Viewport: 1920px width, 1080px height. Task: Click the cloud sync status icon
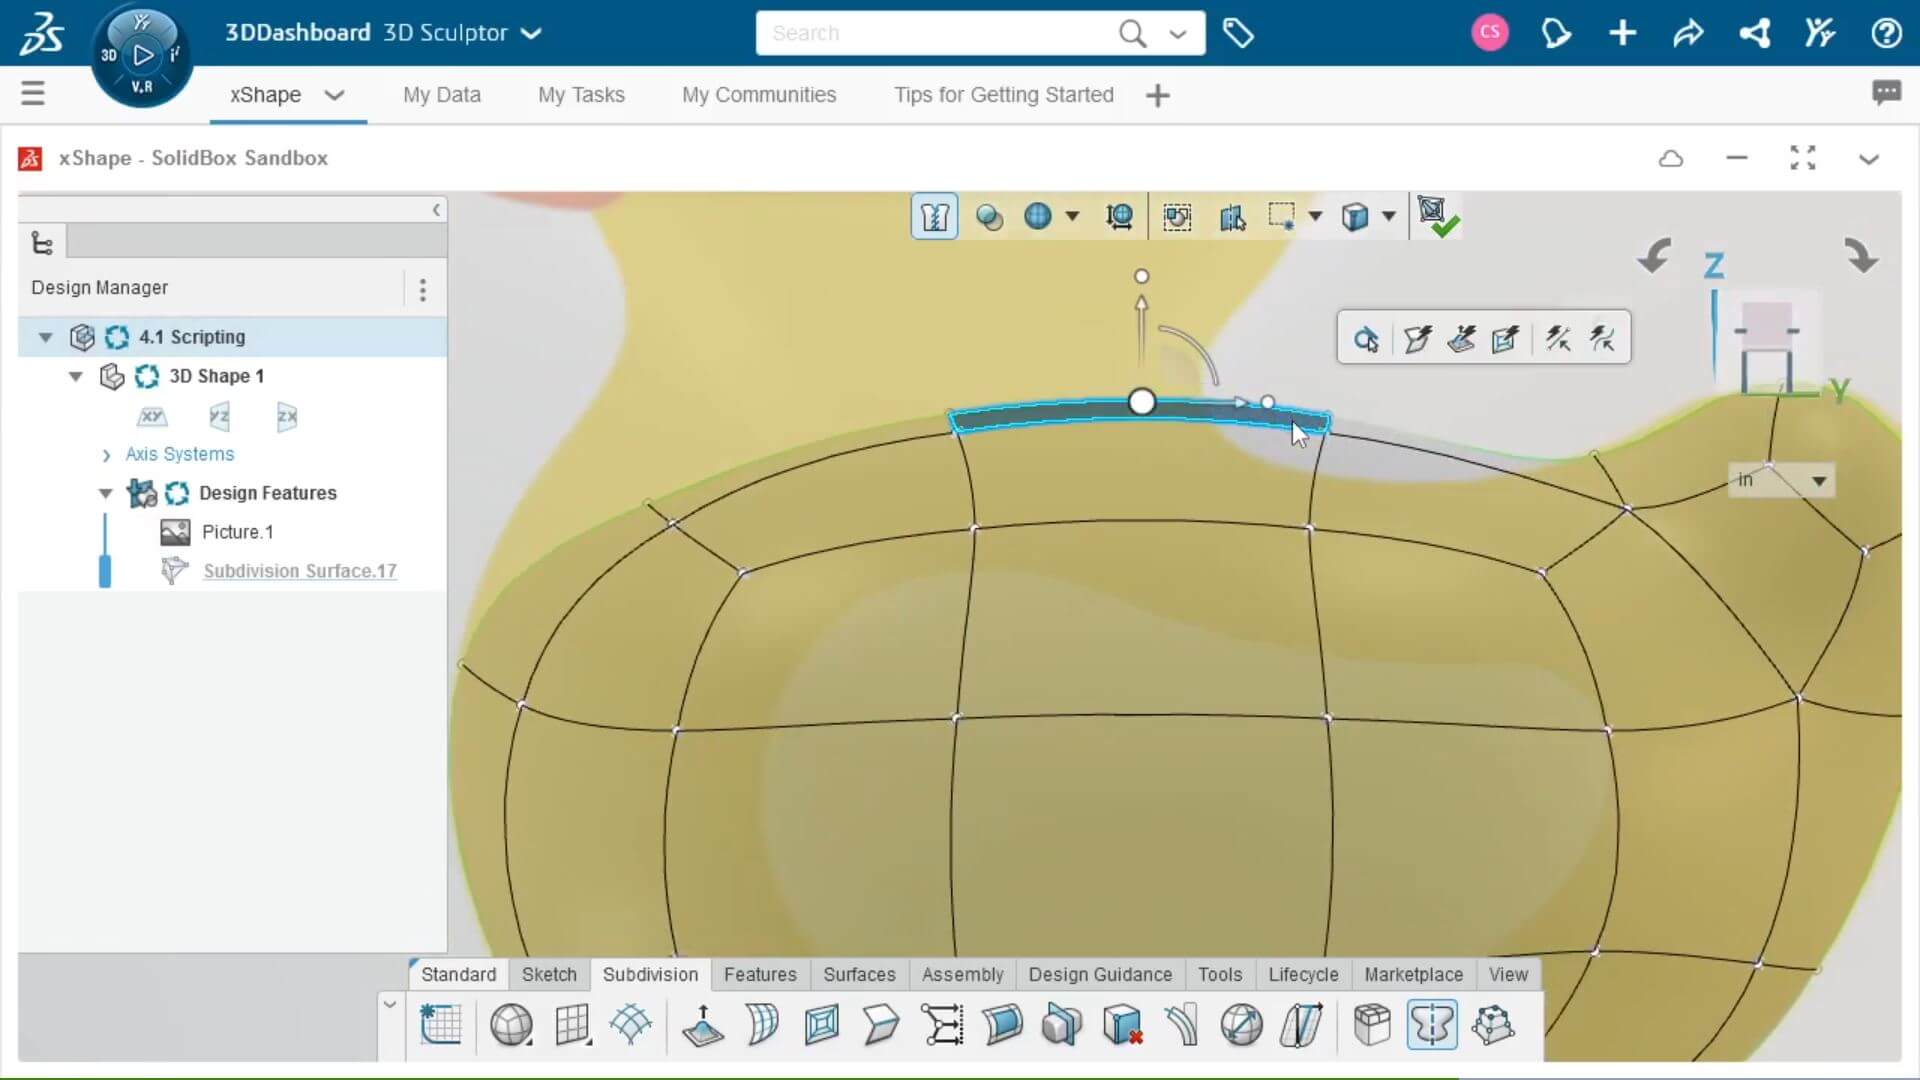click(x=1671, y=158)
